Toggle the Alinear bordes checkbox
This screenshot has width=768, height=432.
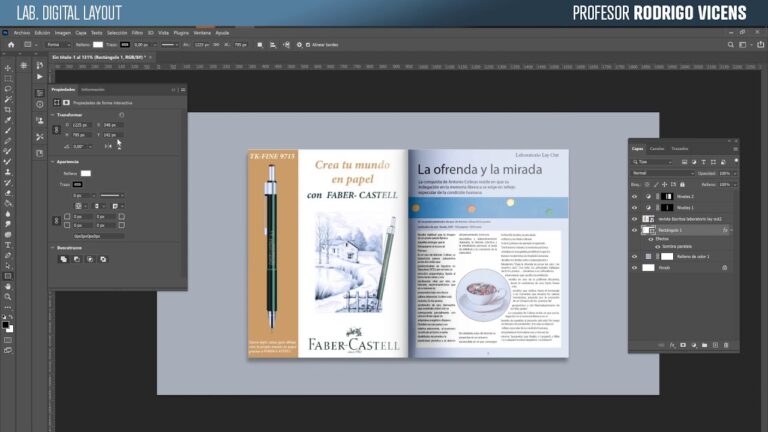point(308,45)
